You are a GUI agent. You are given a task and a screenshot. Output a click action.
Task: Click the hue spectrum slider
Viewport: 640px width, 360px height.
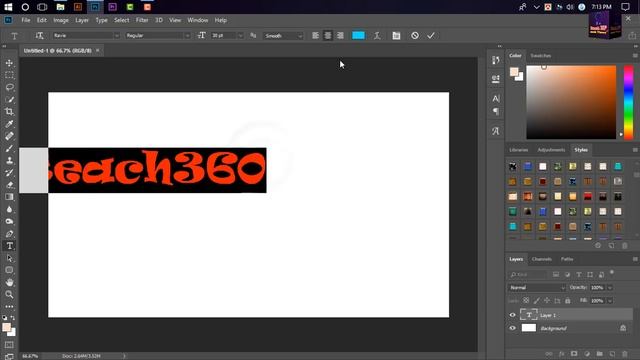[x=629, y=102]
